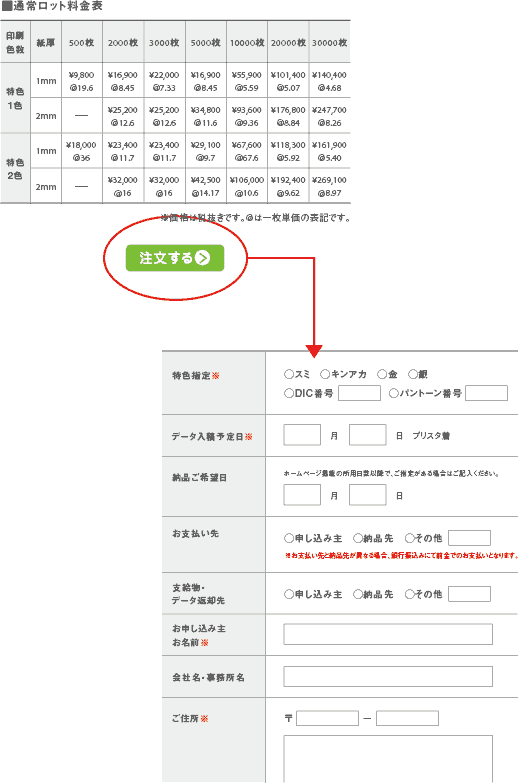The height and width of the screenshot is (783, 518).
Task: Click the day field for データ入稿予定日
Action: (x=368, y=435)
